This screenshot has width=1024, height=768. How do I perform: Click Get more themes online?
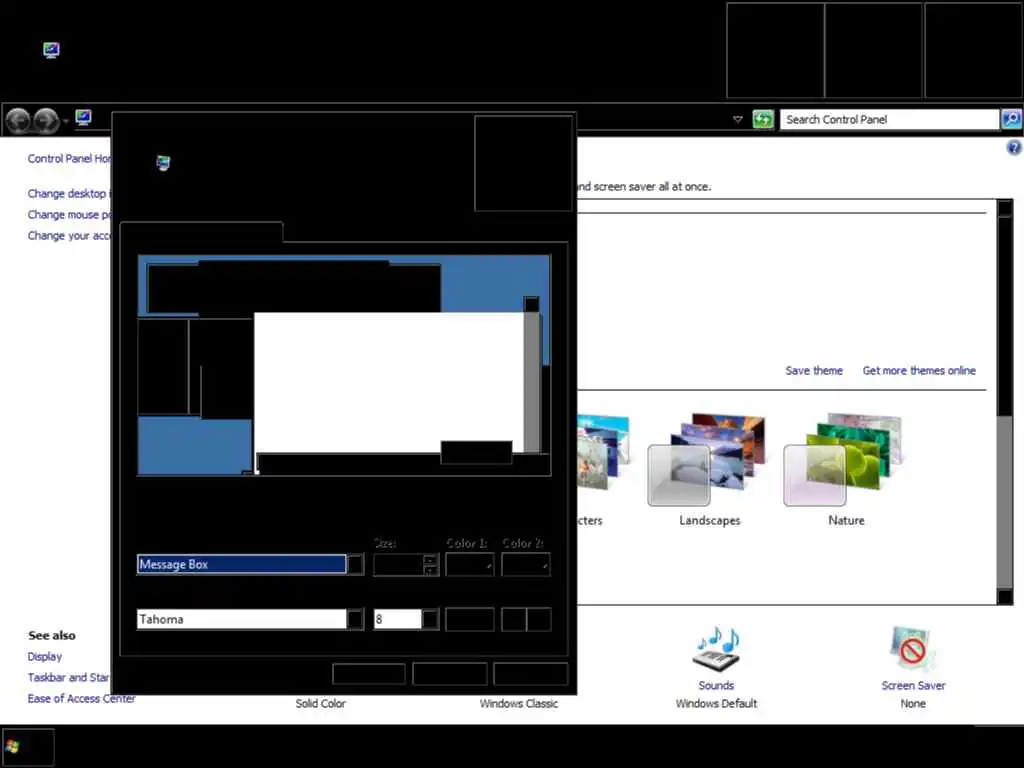919,371
